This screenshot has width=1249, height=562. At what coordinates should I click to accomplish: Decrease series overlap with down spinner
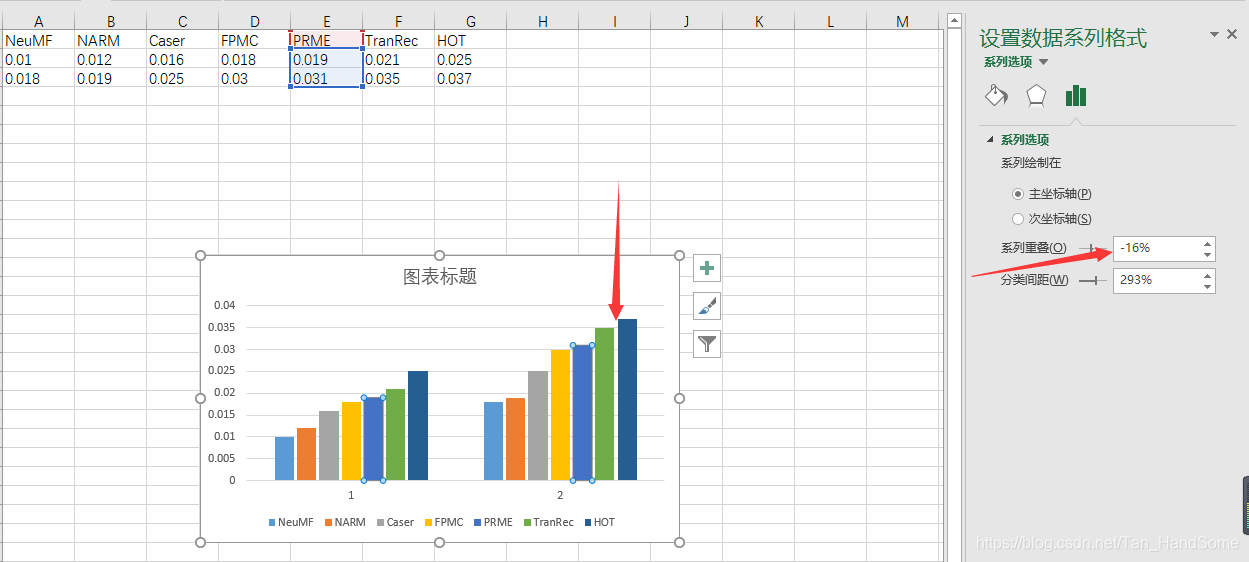[x=1208, y=255]
